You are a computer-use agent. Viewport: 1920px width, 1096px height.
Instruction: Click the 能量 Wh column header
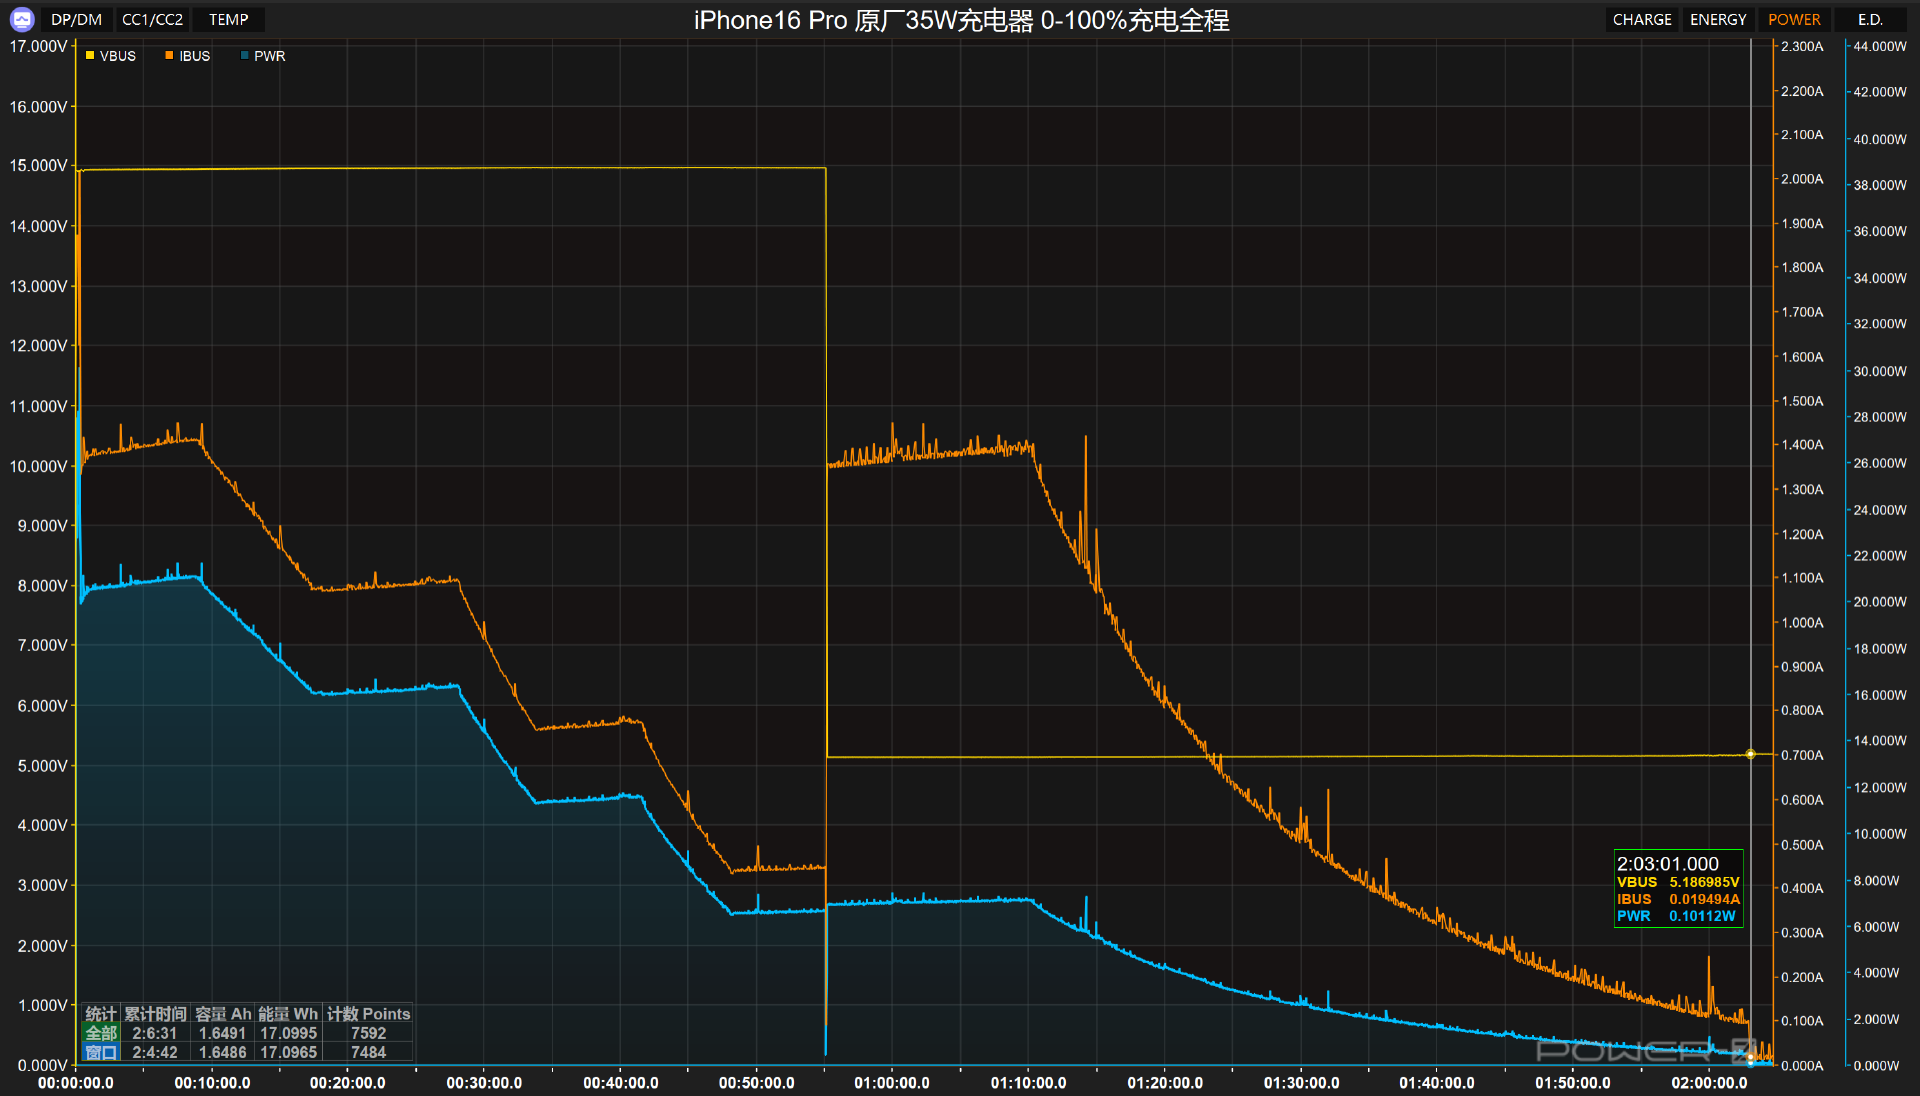click(288, 1014)
